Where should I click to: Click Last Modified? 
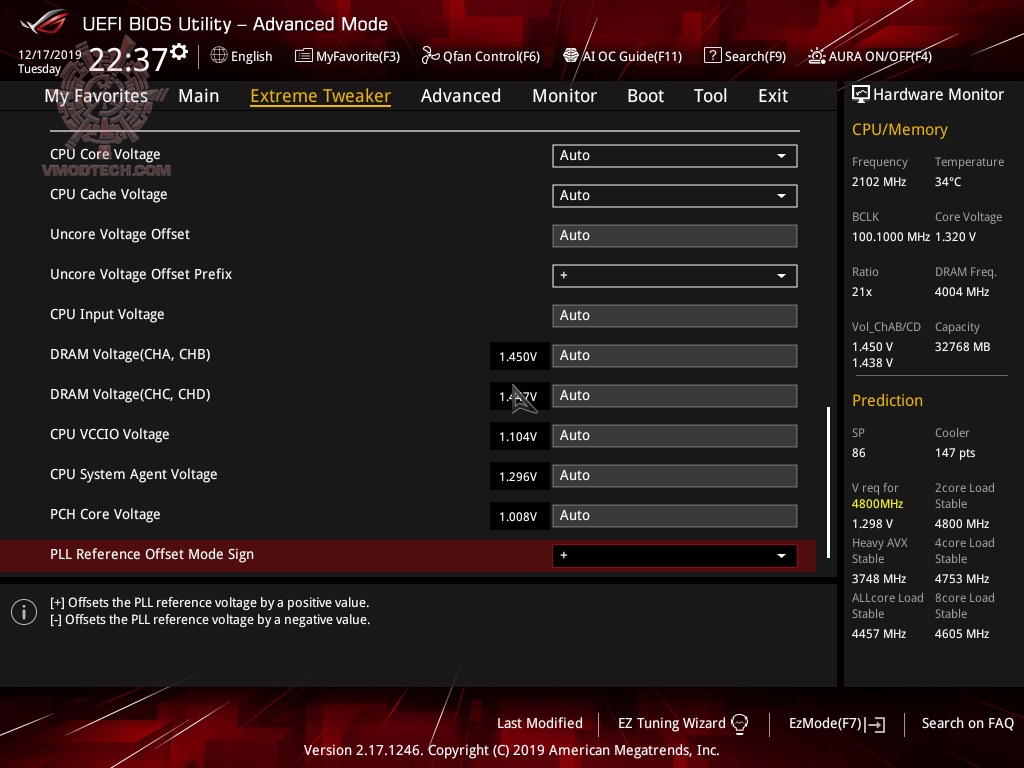[539, 724]
